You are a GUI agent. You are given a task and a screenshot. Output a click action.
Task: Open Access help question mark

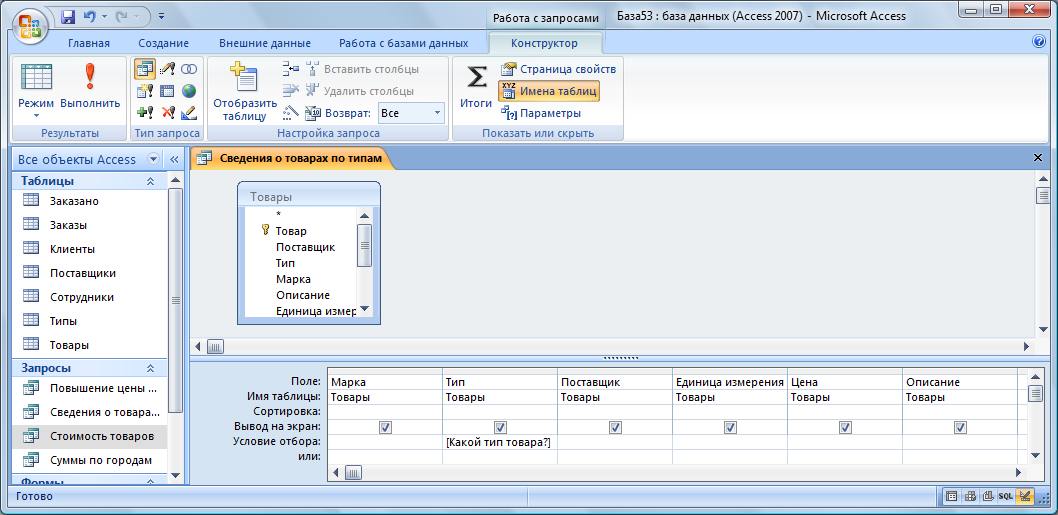pos(1038,42)
